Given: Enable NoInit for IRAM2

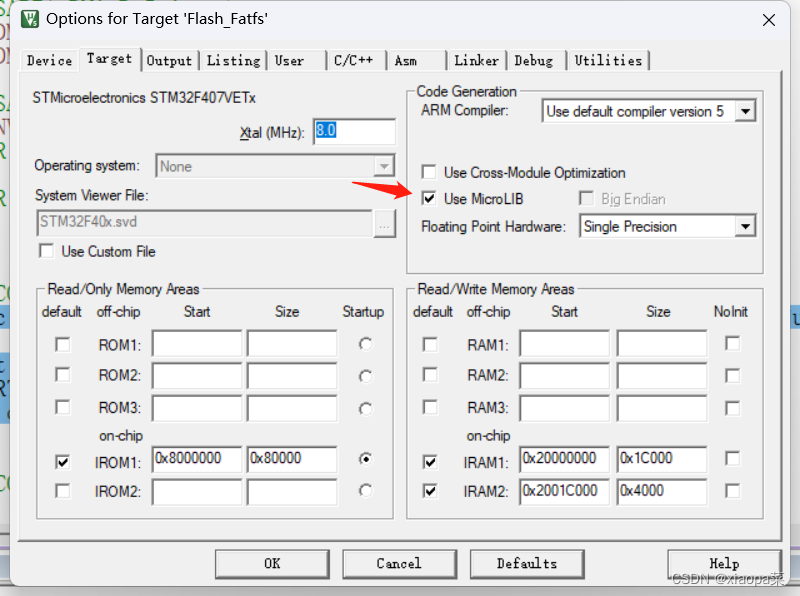Looking at the screenshot, I should pyautogui.click(x=732, y=491).
